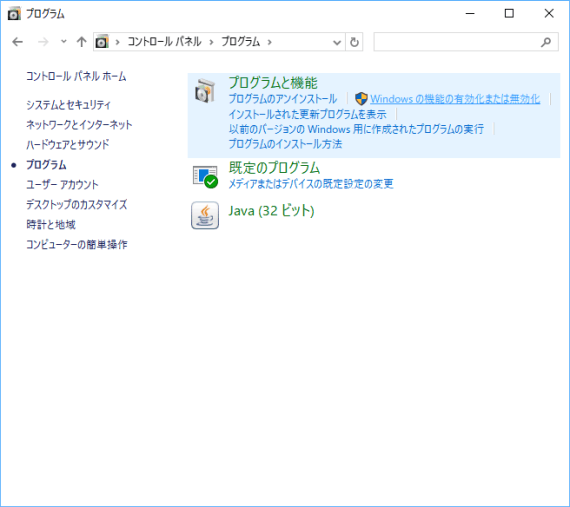Click the up arrow to parent folder
Screen dimensions: 570x507
(x=81, y=42)
